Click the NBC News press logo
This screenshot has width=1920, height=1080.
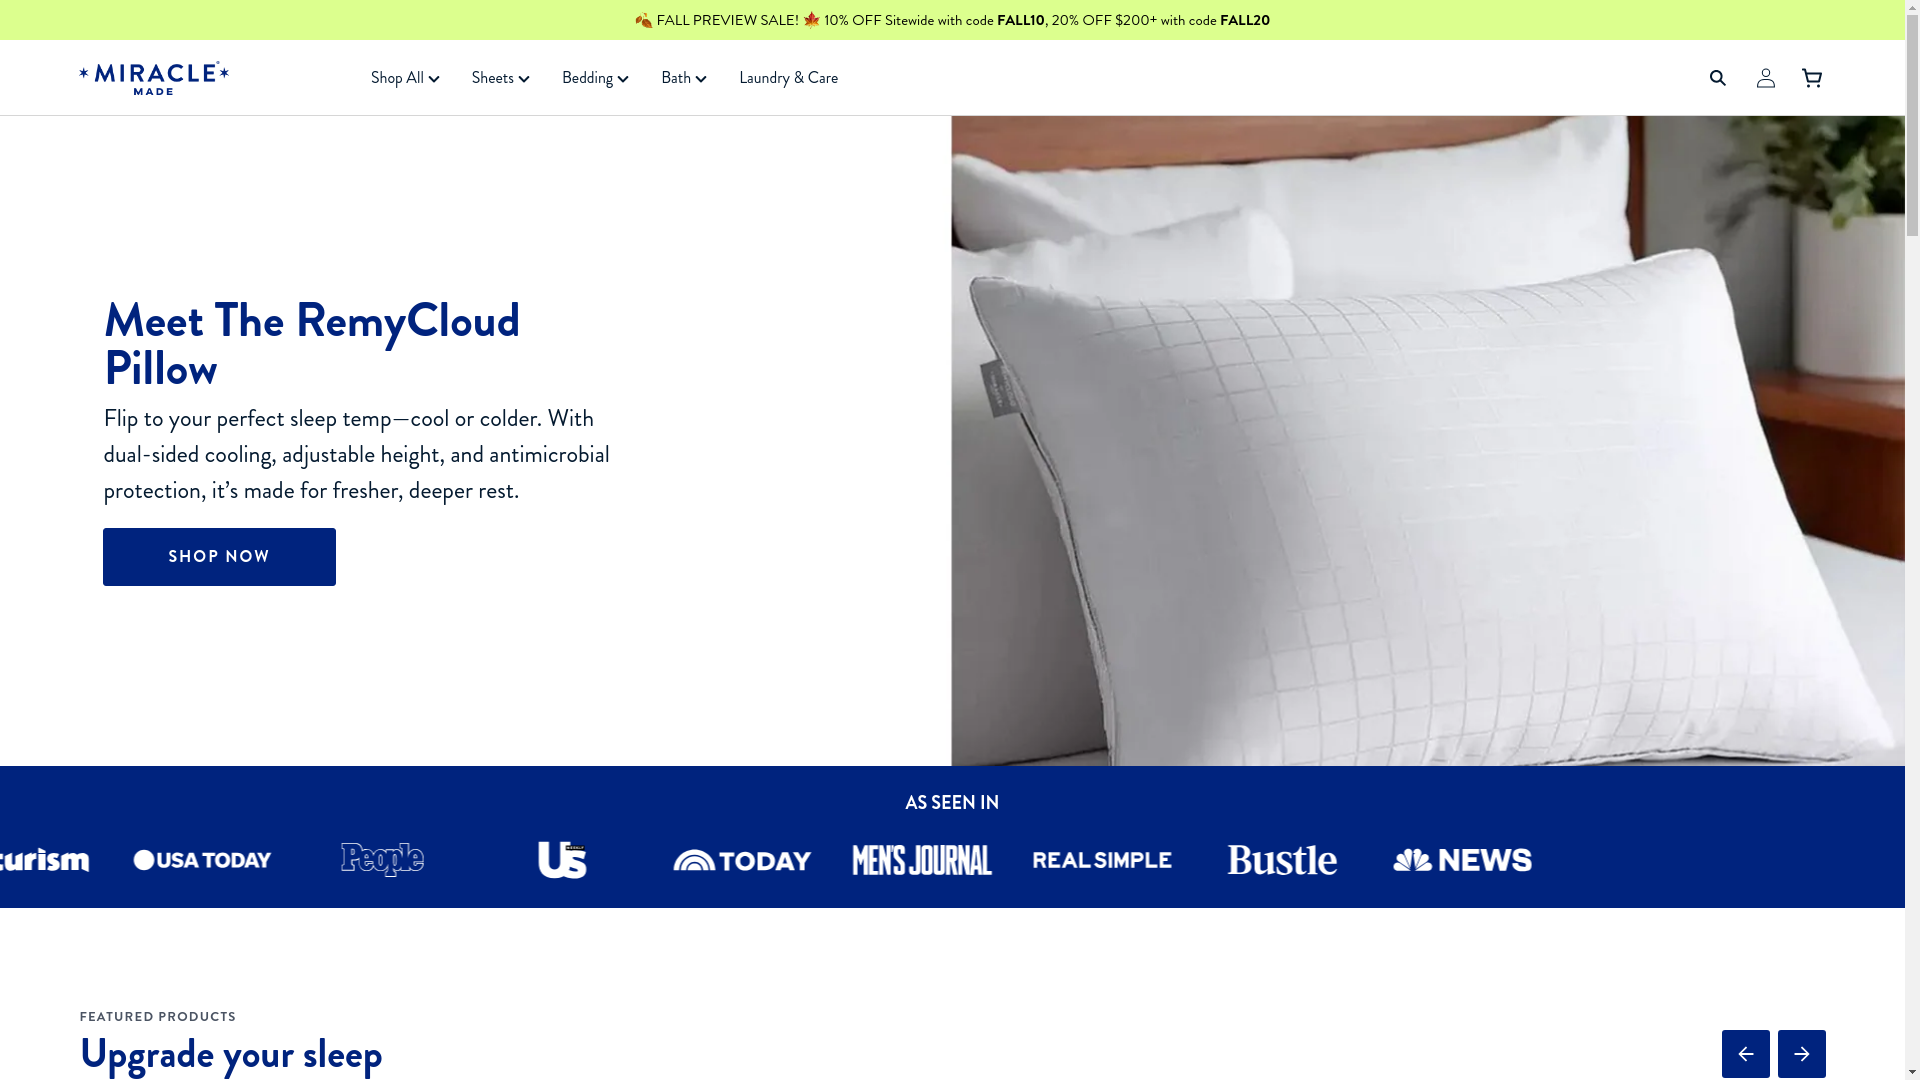click(1461, 859)
